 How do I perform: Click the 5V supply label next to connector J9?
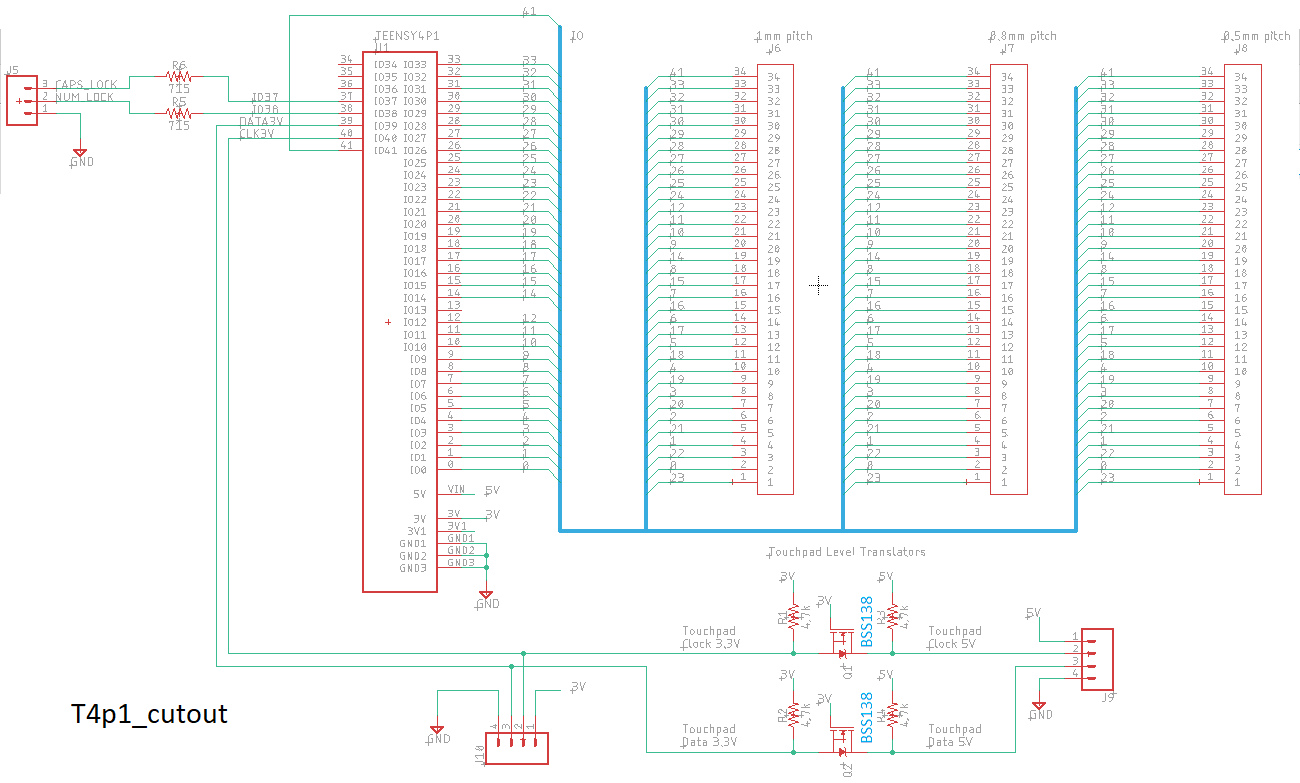tap(1033, 613)
